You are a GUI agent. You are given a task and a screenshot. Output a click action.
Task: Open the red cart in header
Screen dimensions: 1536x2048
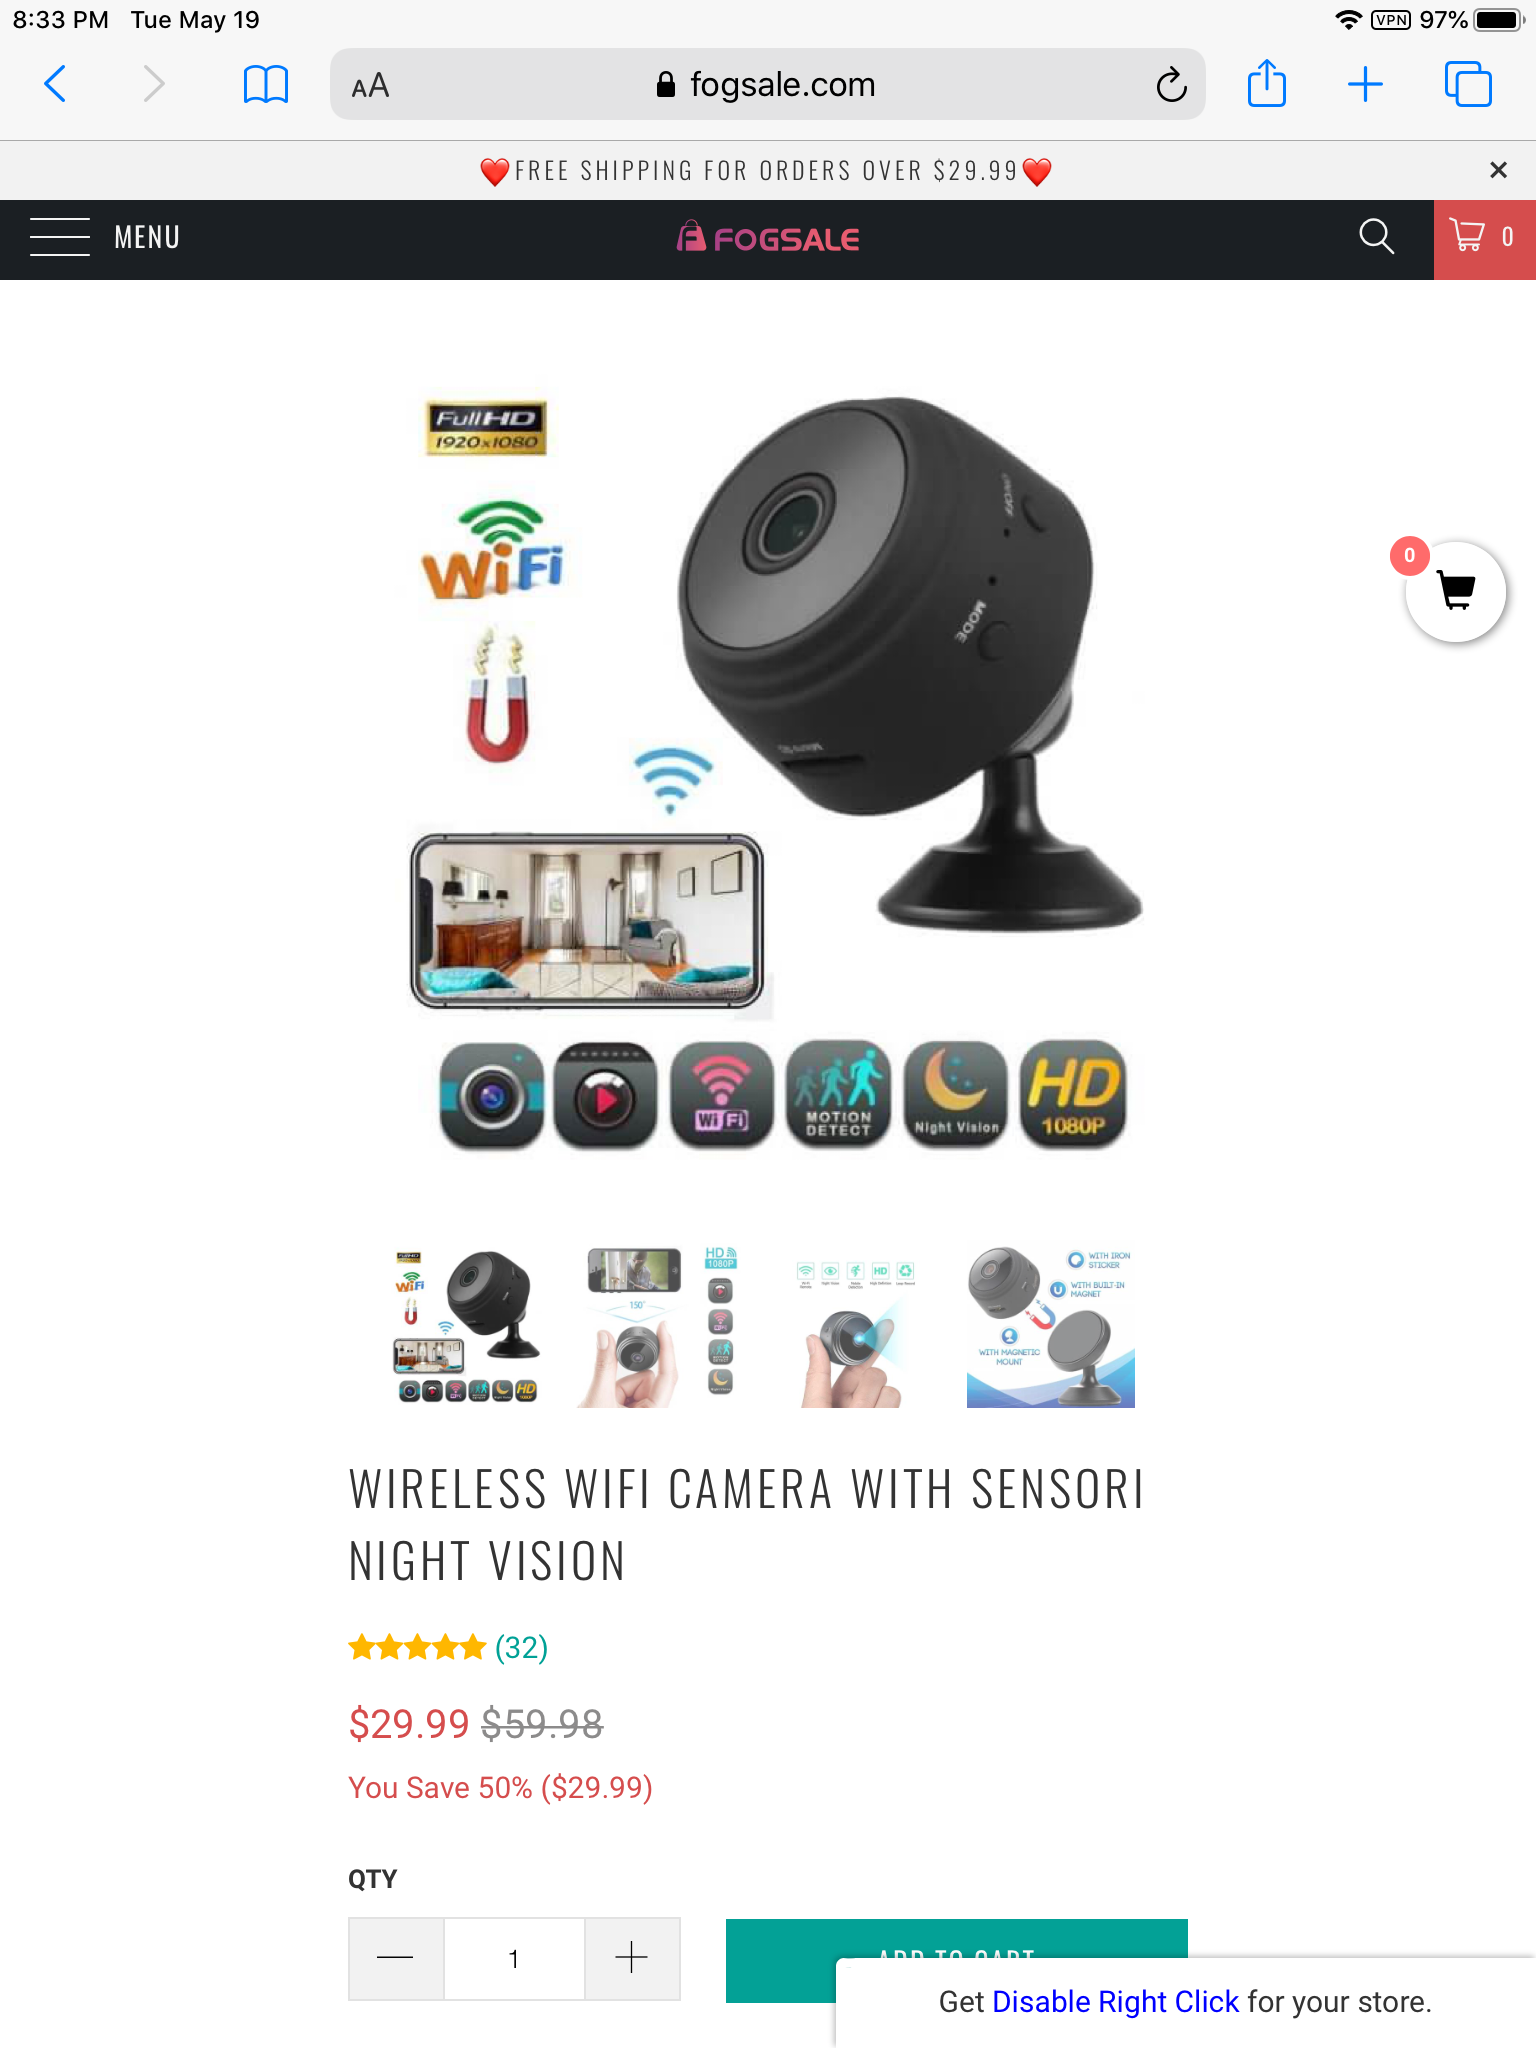pos(1484,239)
